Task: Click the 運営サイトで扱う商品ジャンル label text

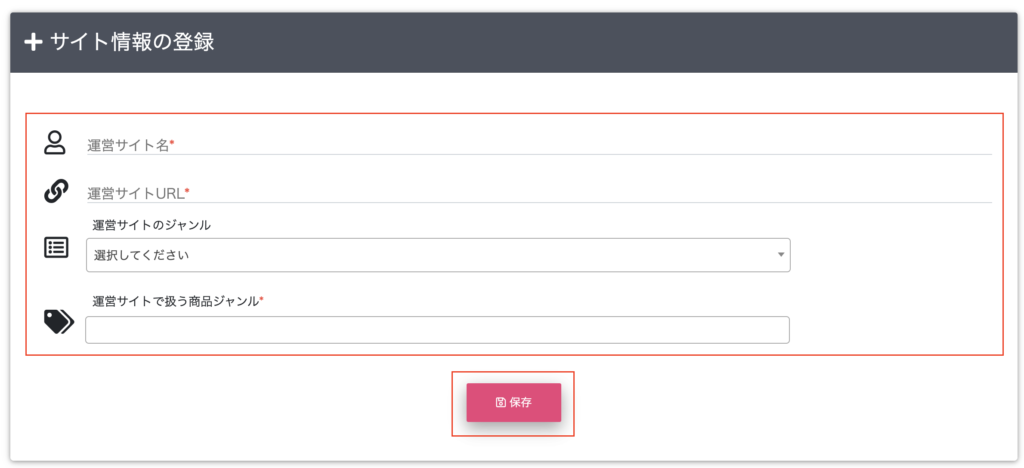Action: click(176, 301)
